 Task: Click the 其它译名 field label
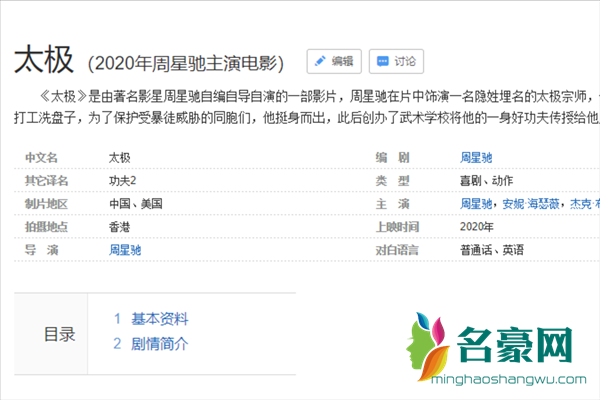pos(46,181)
